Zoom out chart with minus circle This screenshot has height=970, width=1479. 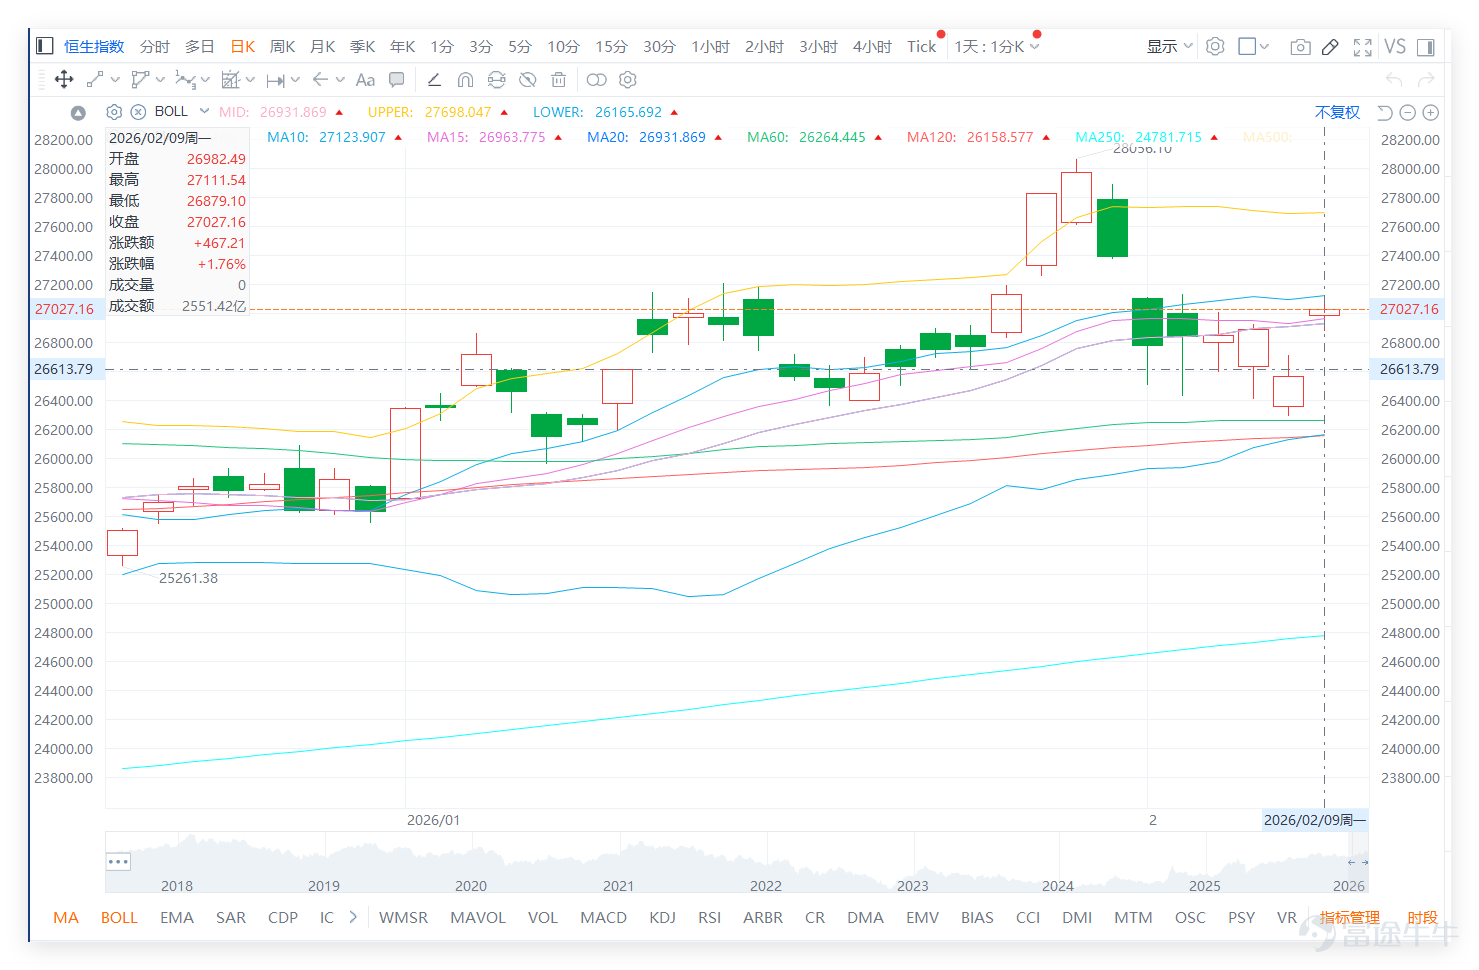pos(1408,113)
